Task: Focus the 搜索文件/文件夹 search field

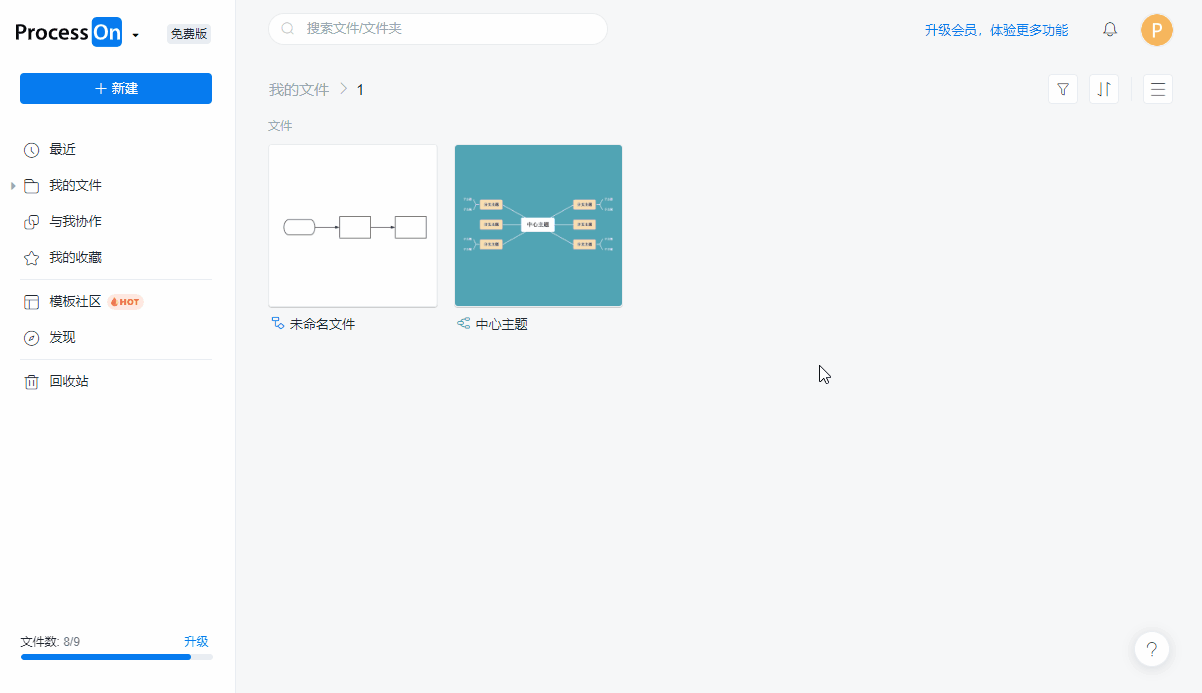Action: (x=438, y=29)
